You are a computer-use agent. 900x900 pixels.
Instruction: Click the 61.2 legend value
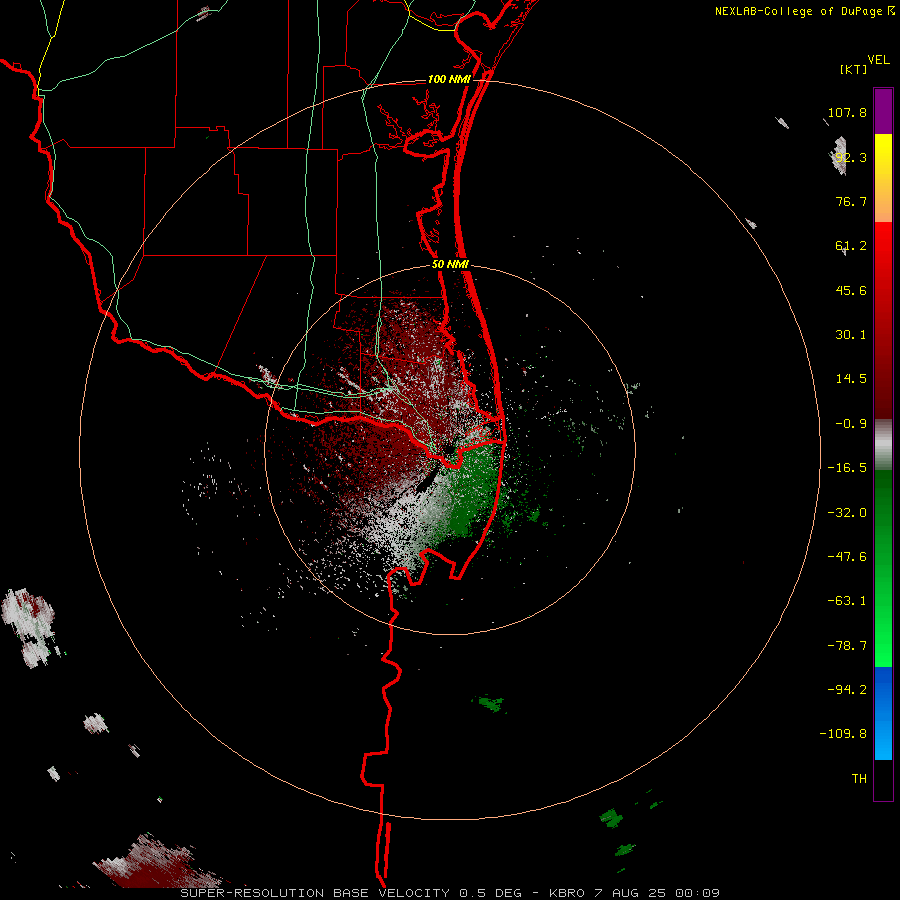click(x=851, y=246)
